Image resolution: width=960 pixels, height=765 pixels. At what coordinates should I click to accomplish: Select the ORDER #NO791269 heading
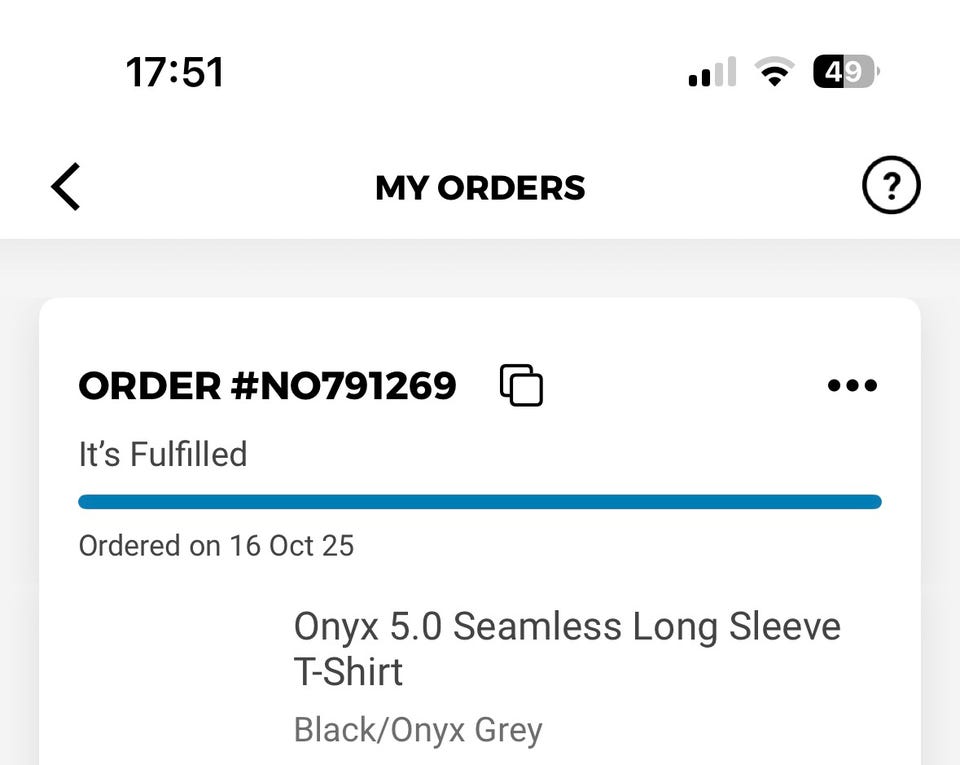(267, 386)
